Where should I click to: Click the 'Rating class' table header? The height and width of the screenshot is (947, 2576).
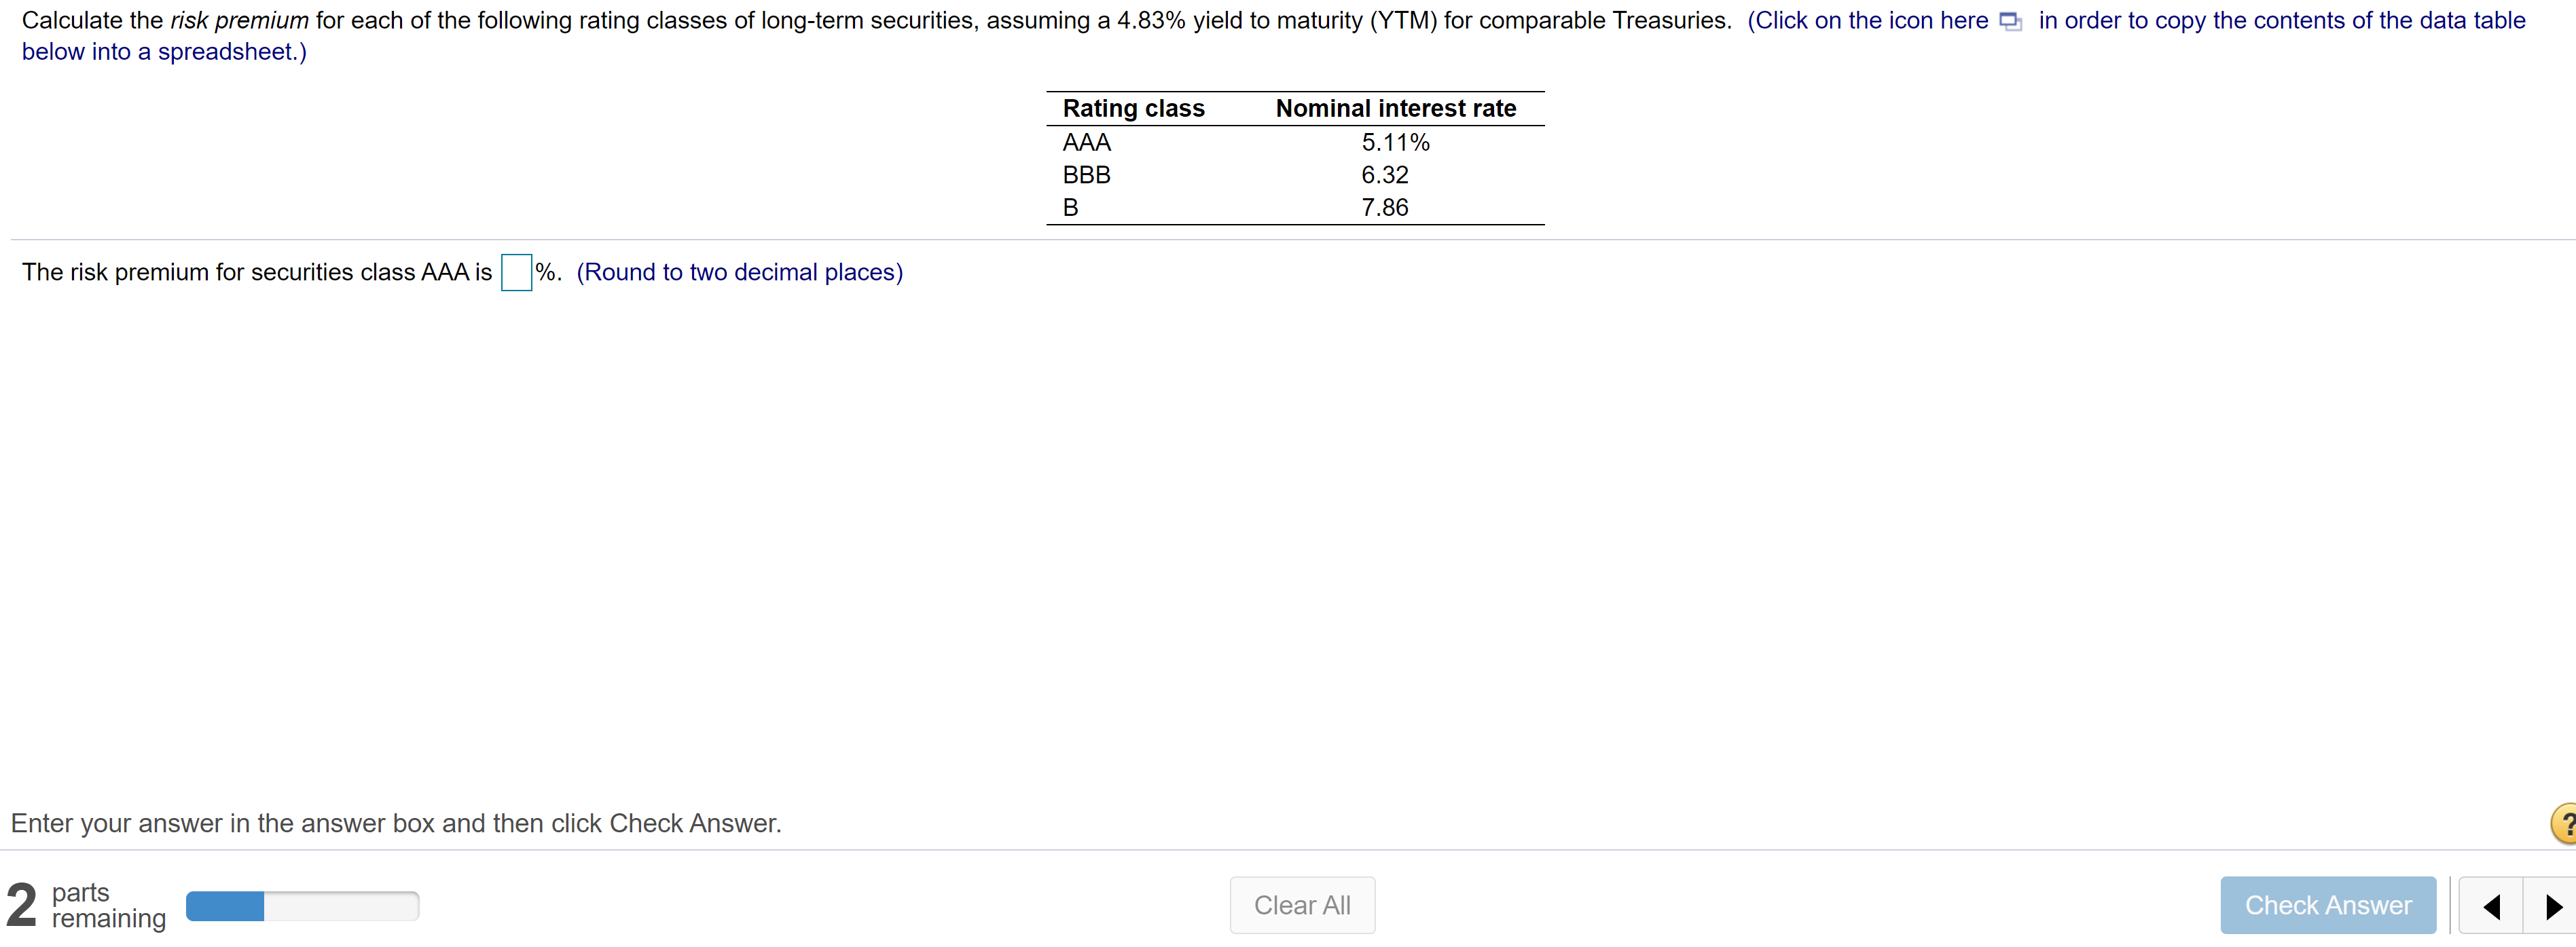click(x=1133, y=107)
